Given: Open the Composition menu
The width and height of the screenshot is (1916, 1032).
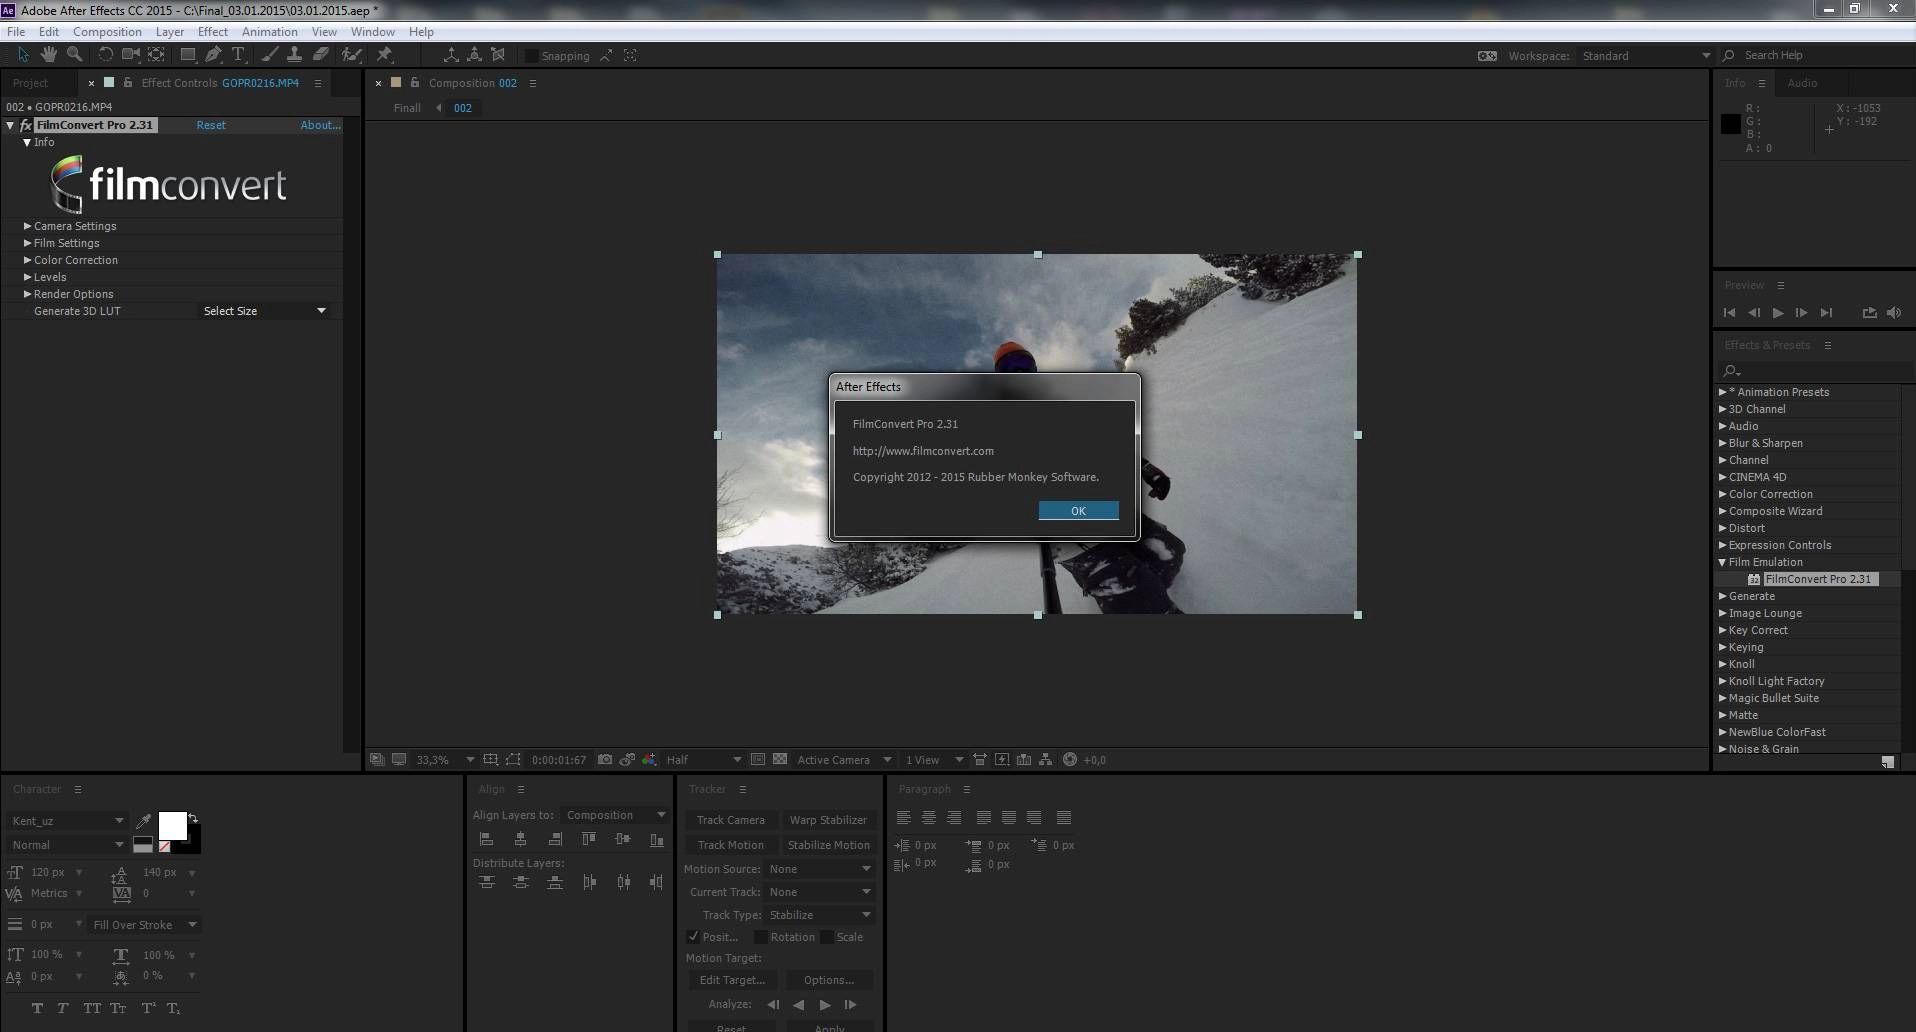Looking at the screenshot, I should (107, 32).
